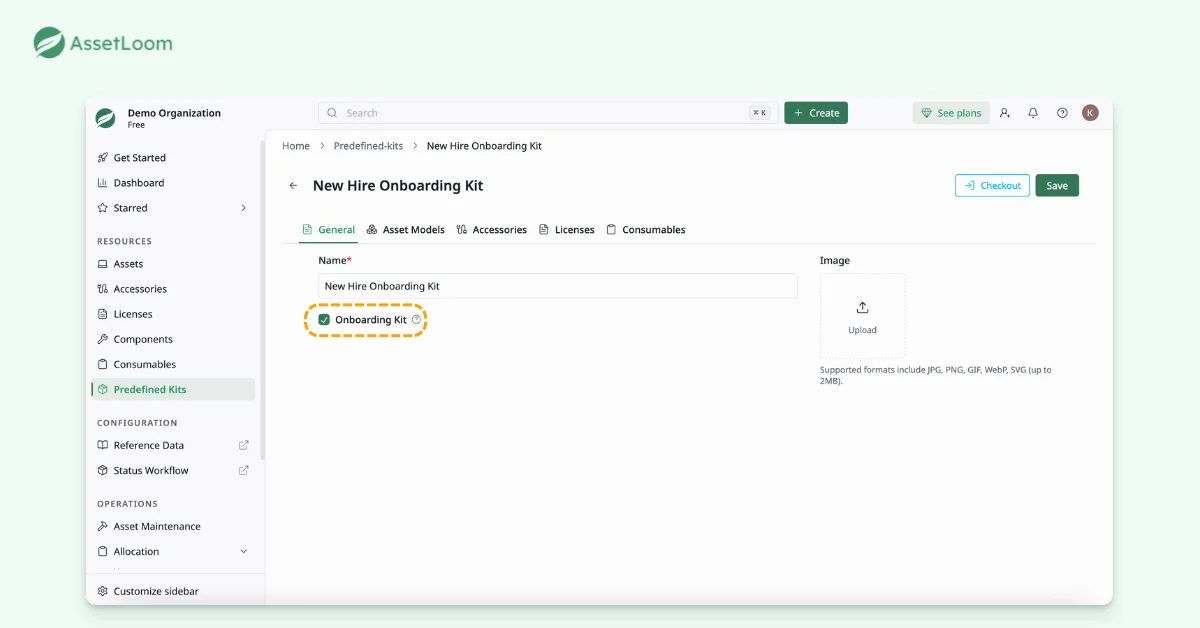Click the invite user icon in top bar
Image resolution: width=1200 pixels, height=628 pixels.
tap(1005, 113)
